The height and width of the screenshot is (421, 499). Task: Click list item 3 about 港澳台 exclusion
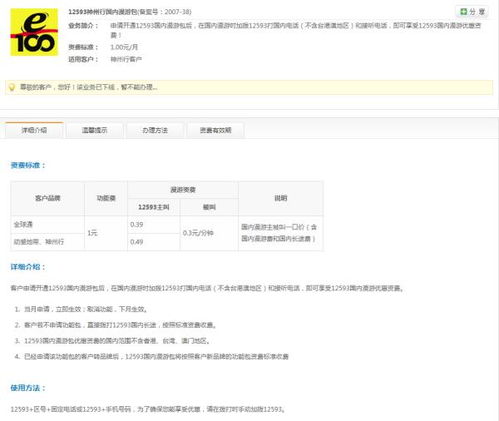click(112, 341)
